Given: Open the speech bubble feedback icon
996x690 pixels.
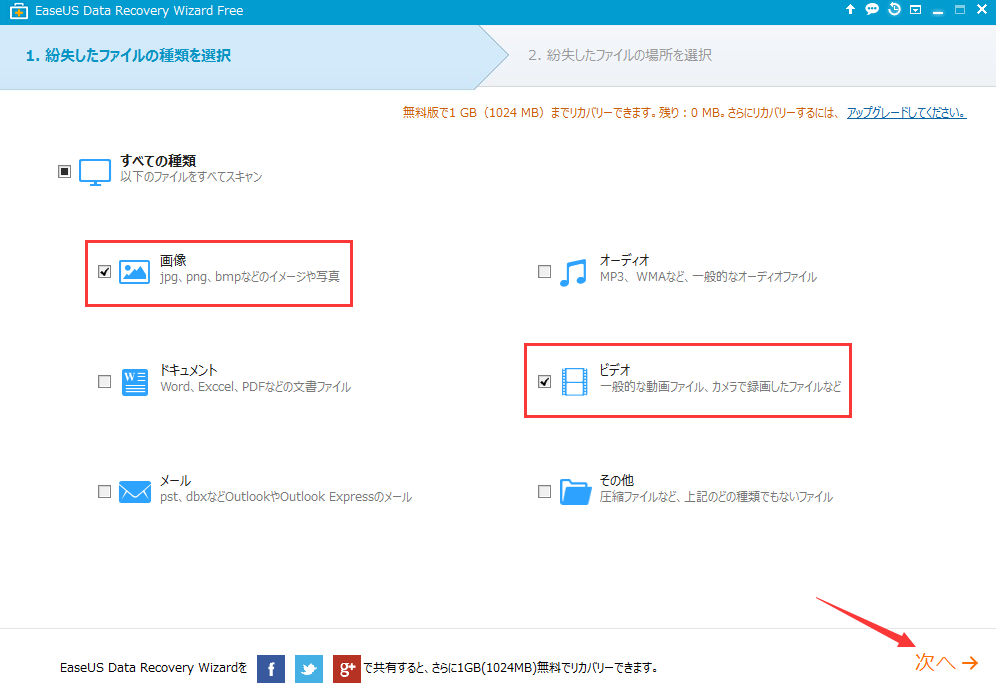Looking at the screenshot, I should coord(872,10).
